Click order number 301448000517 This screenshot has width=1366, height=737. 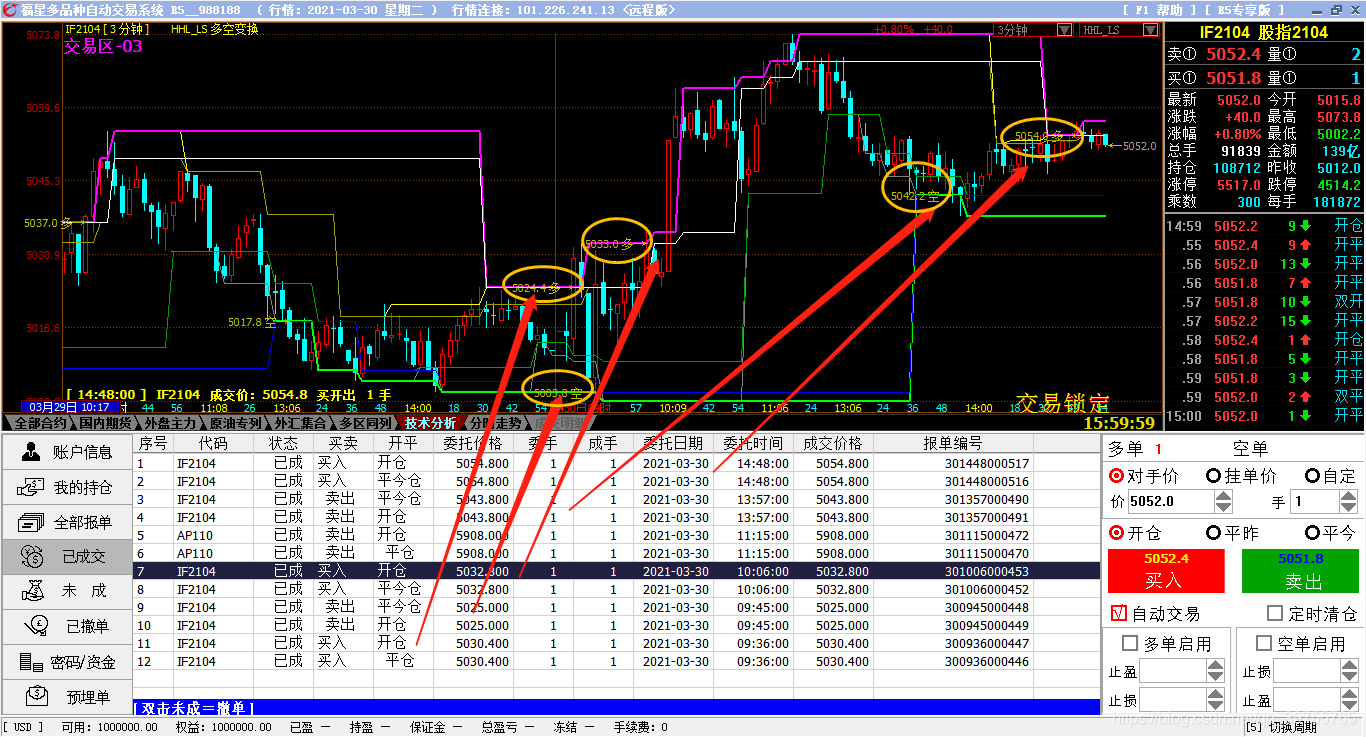pyautogui.click(x=987, y=463)
